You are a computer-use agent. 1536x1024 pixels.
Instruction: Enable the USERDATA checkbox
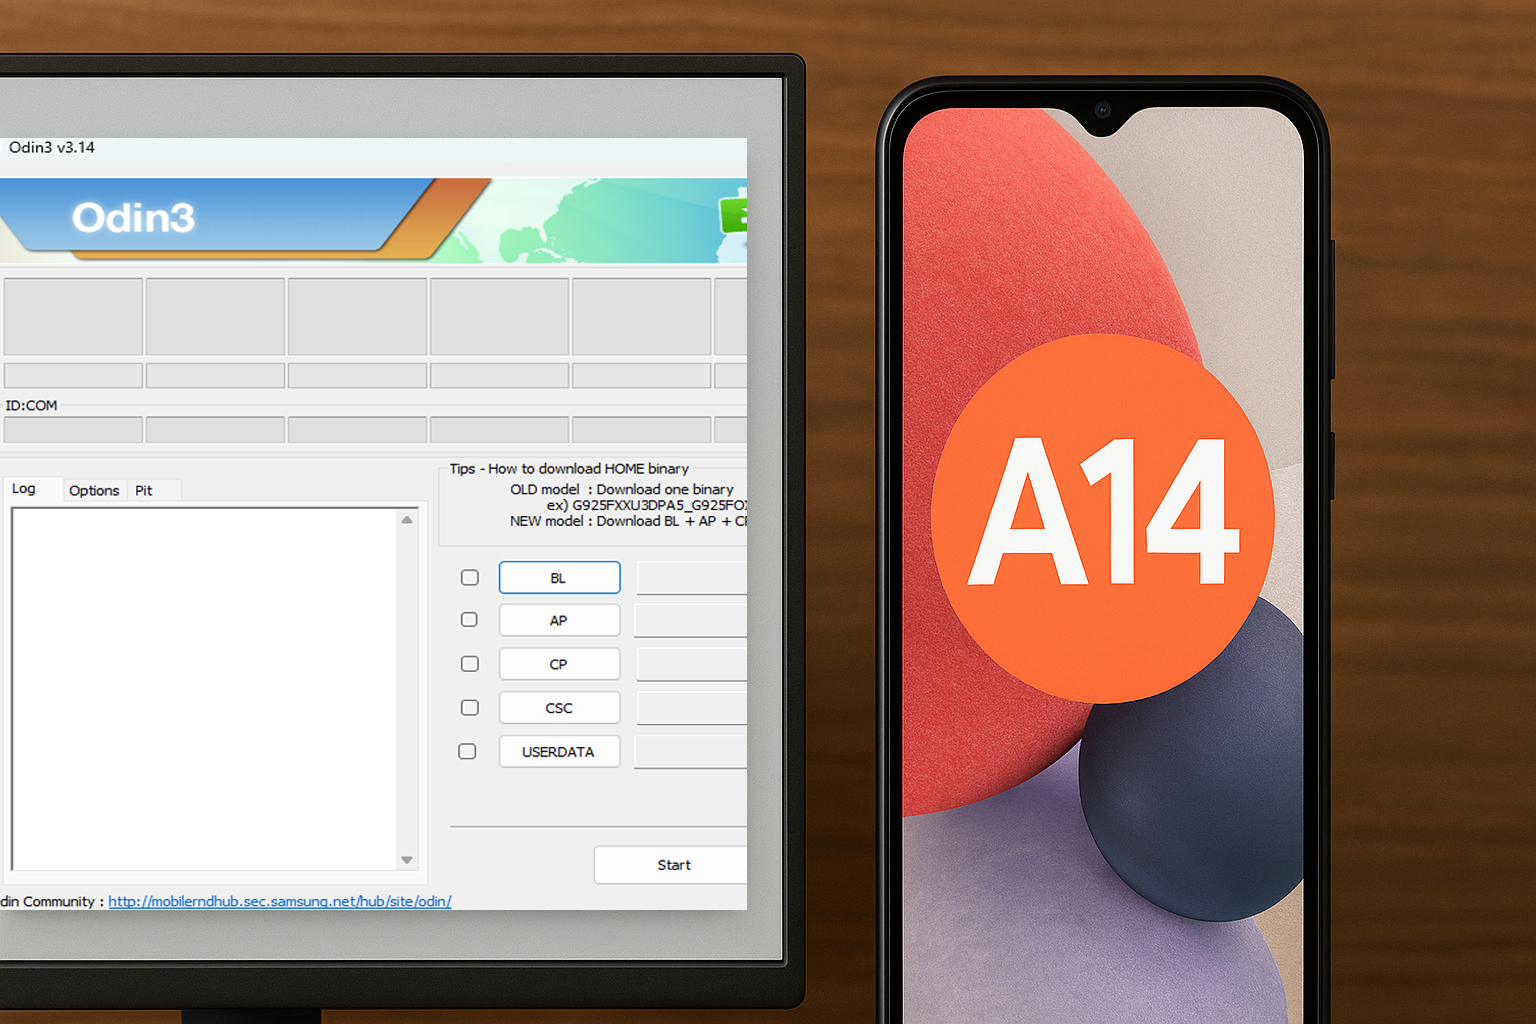coord(467,751)
